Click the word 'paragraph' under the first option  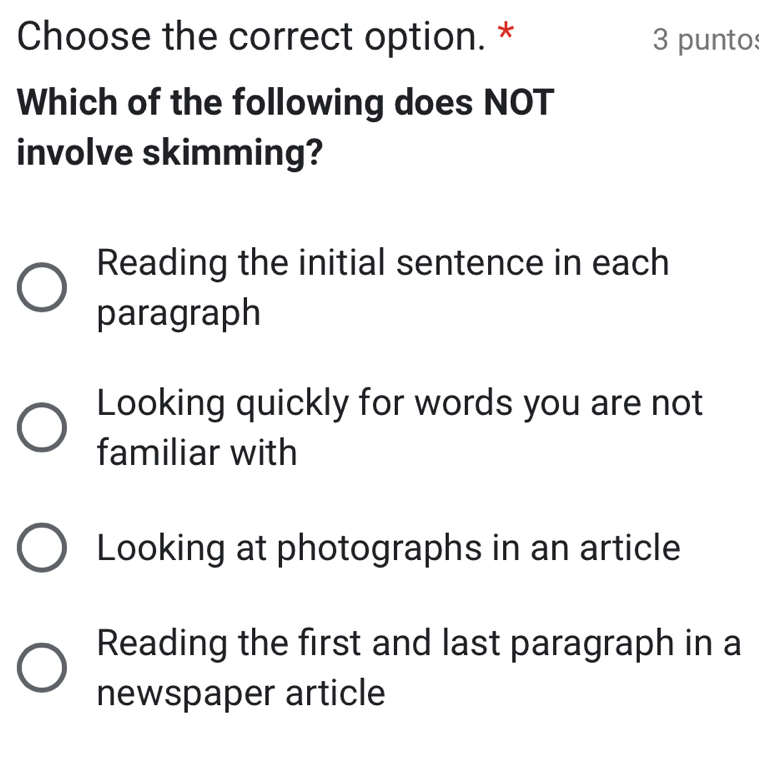[179, 313]
